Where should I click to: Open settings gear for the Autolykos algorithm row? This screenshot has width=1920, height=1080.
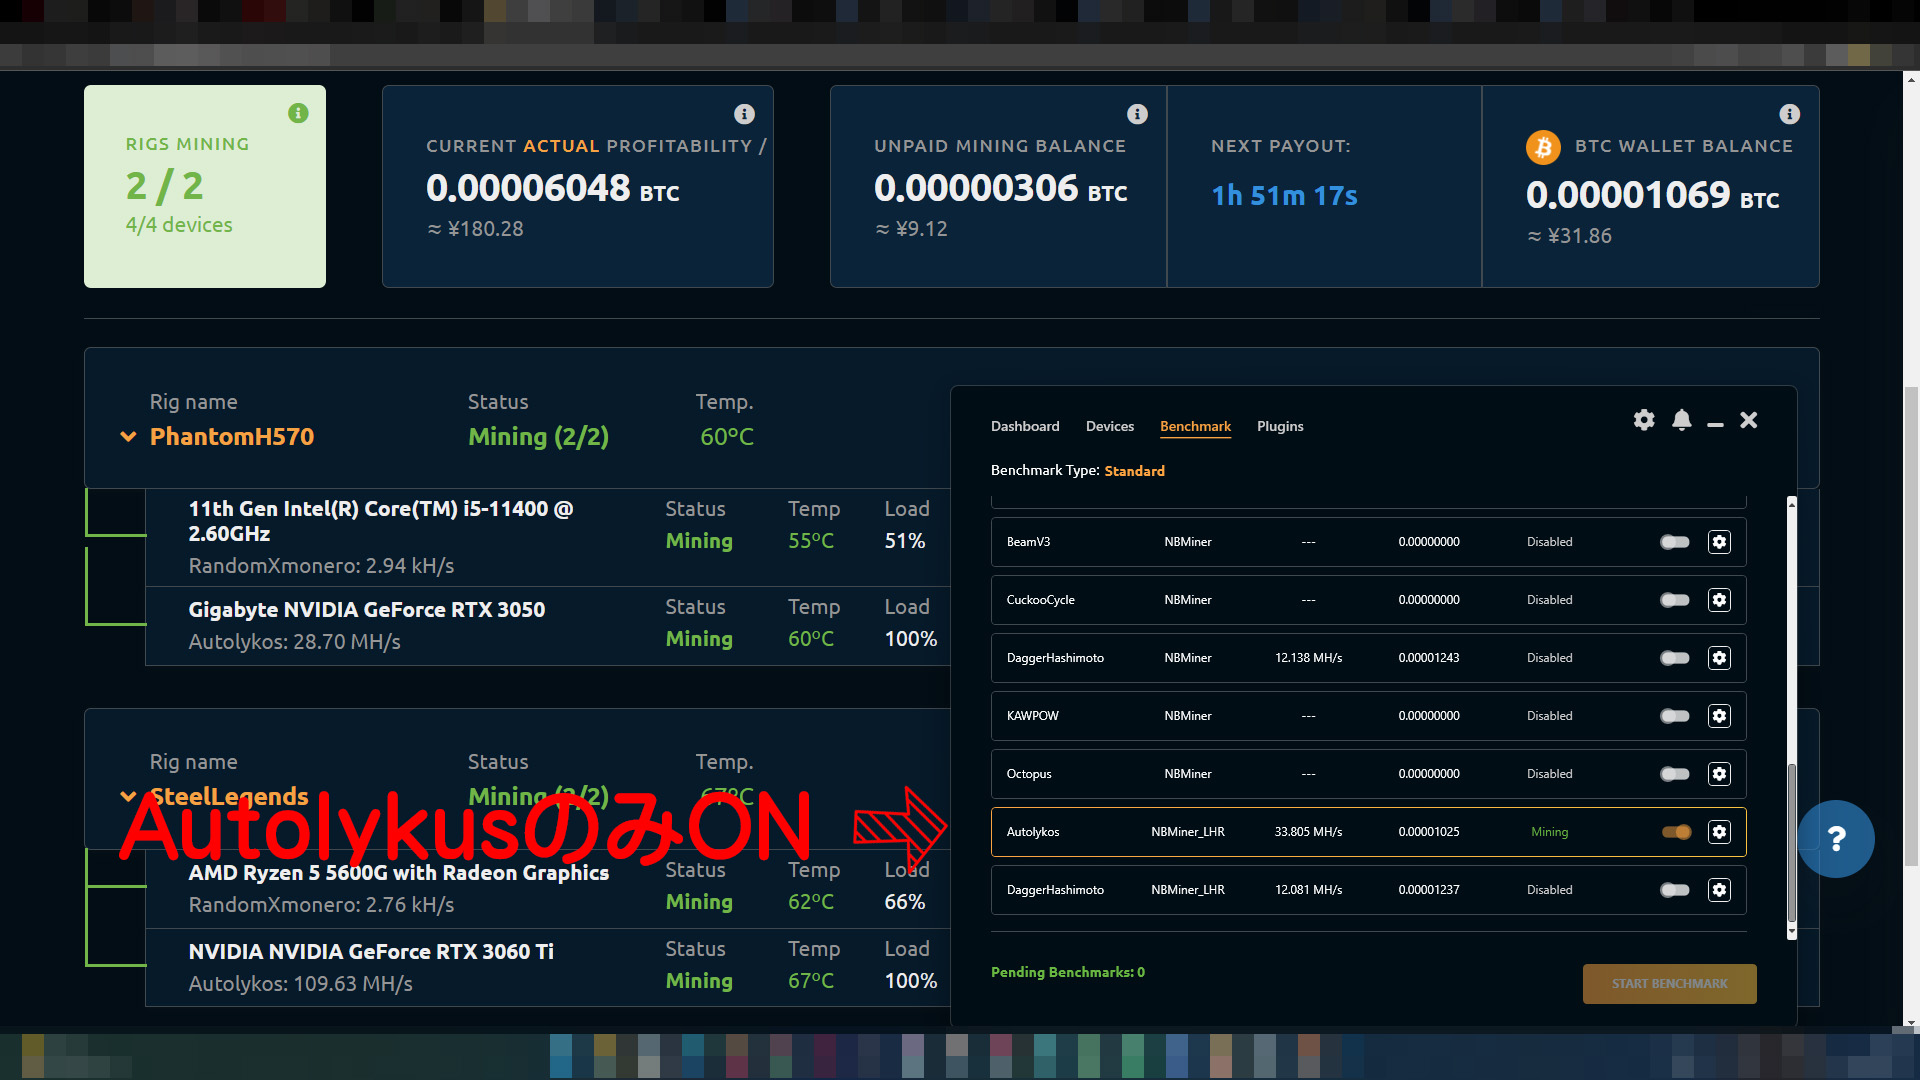(x=1719, y=832)
